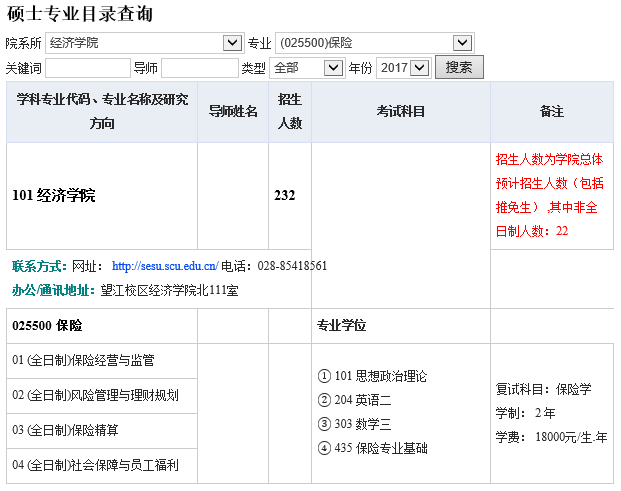
Task: Expand the 专业 dropdown showing (025500)保险
Action: tap(373, 43)
